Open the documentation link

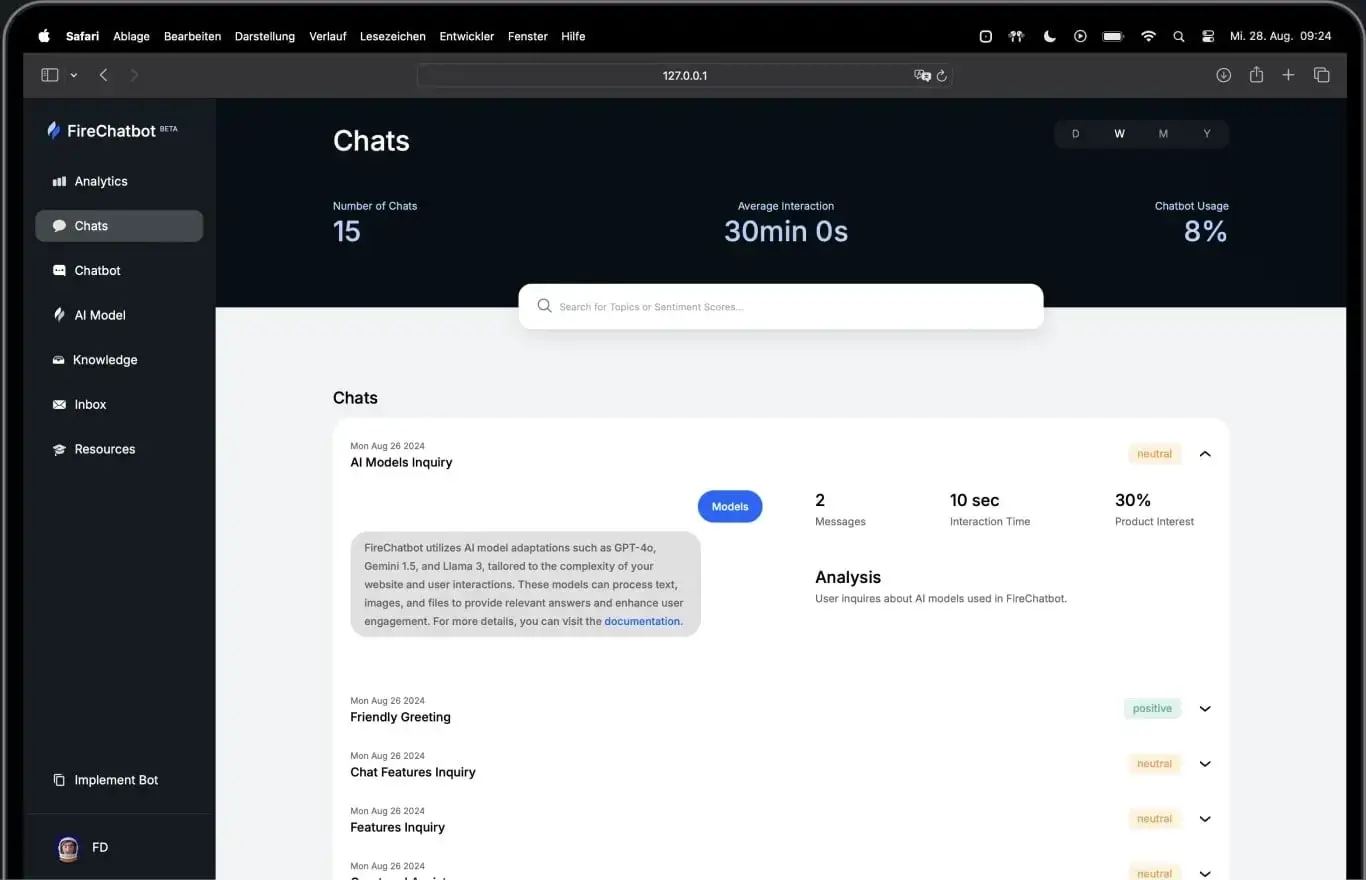point(642,621)
